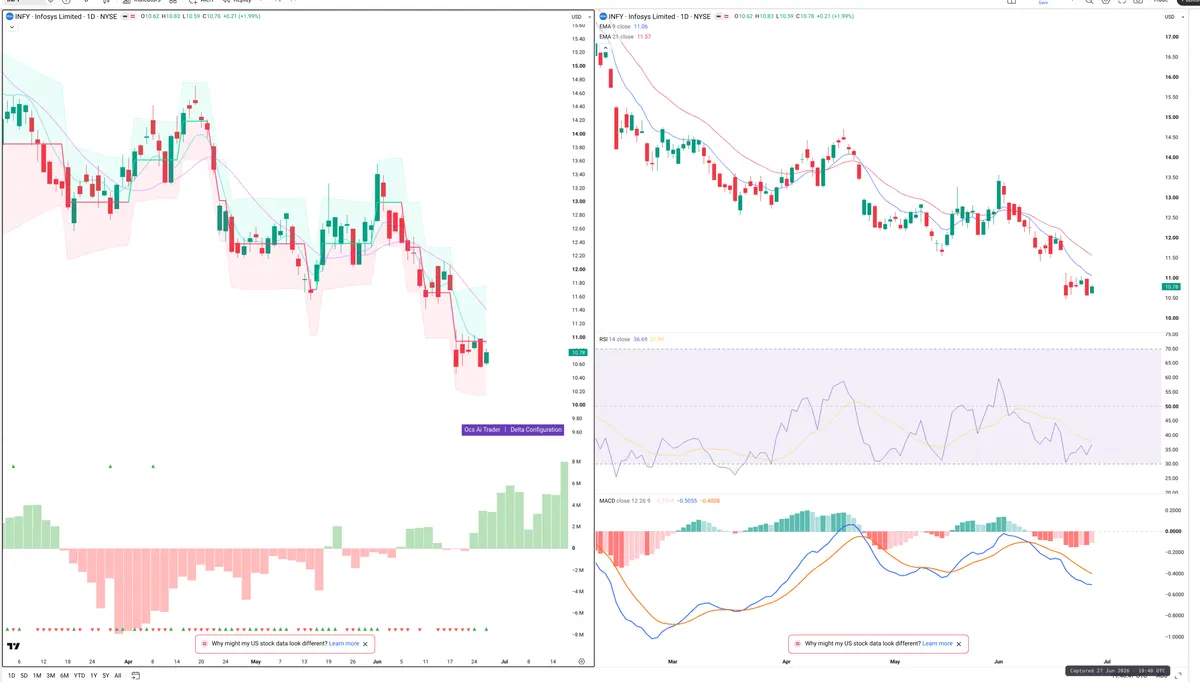The image size is (1200, 682).
Task: Open the USD currency dropdown on right chart
Action: point(1172,17)
